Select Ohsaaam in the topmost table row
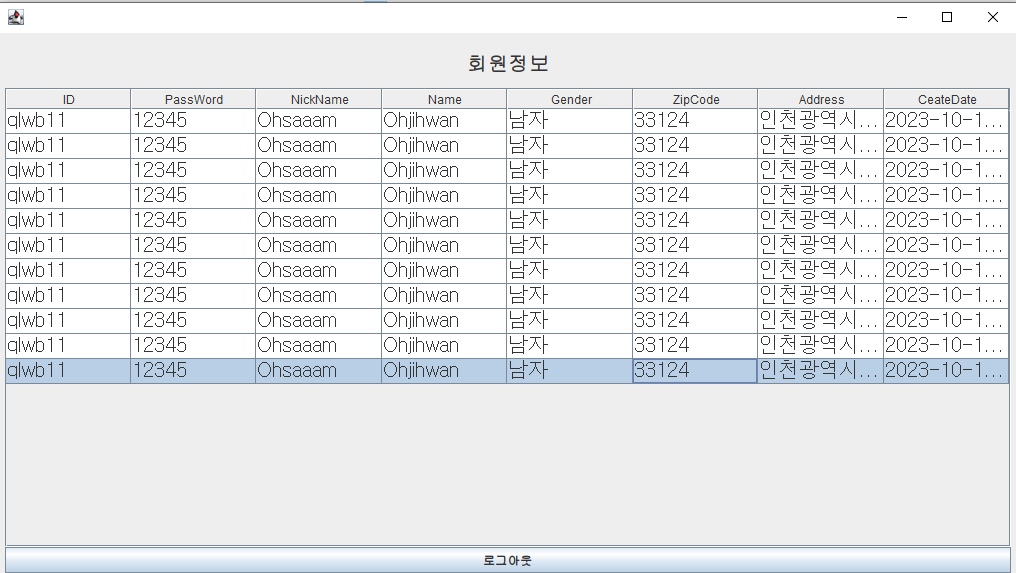Screen dimensions: 1016x573 (x=319, y=121)
